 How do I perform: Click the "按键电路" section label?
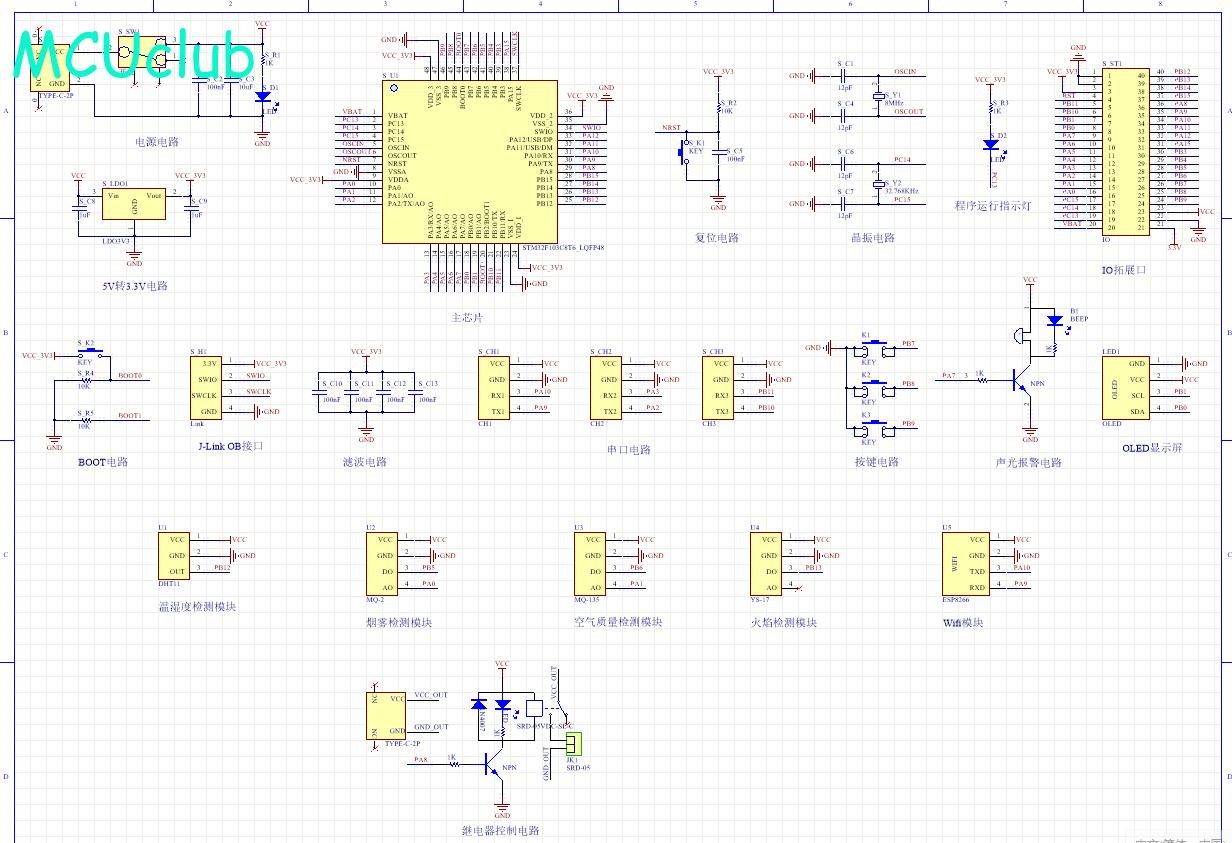(877, 462)
